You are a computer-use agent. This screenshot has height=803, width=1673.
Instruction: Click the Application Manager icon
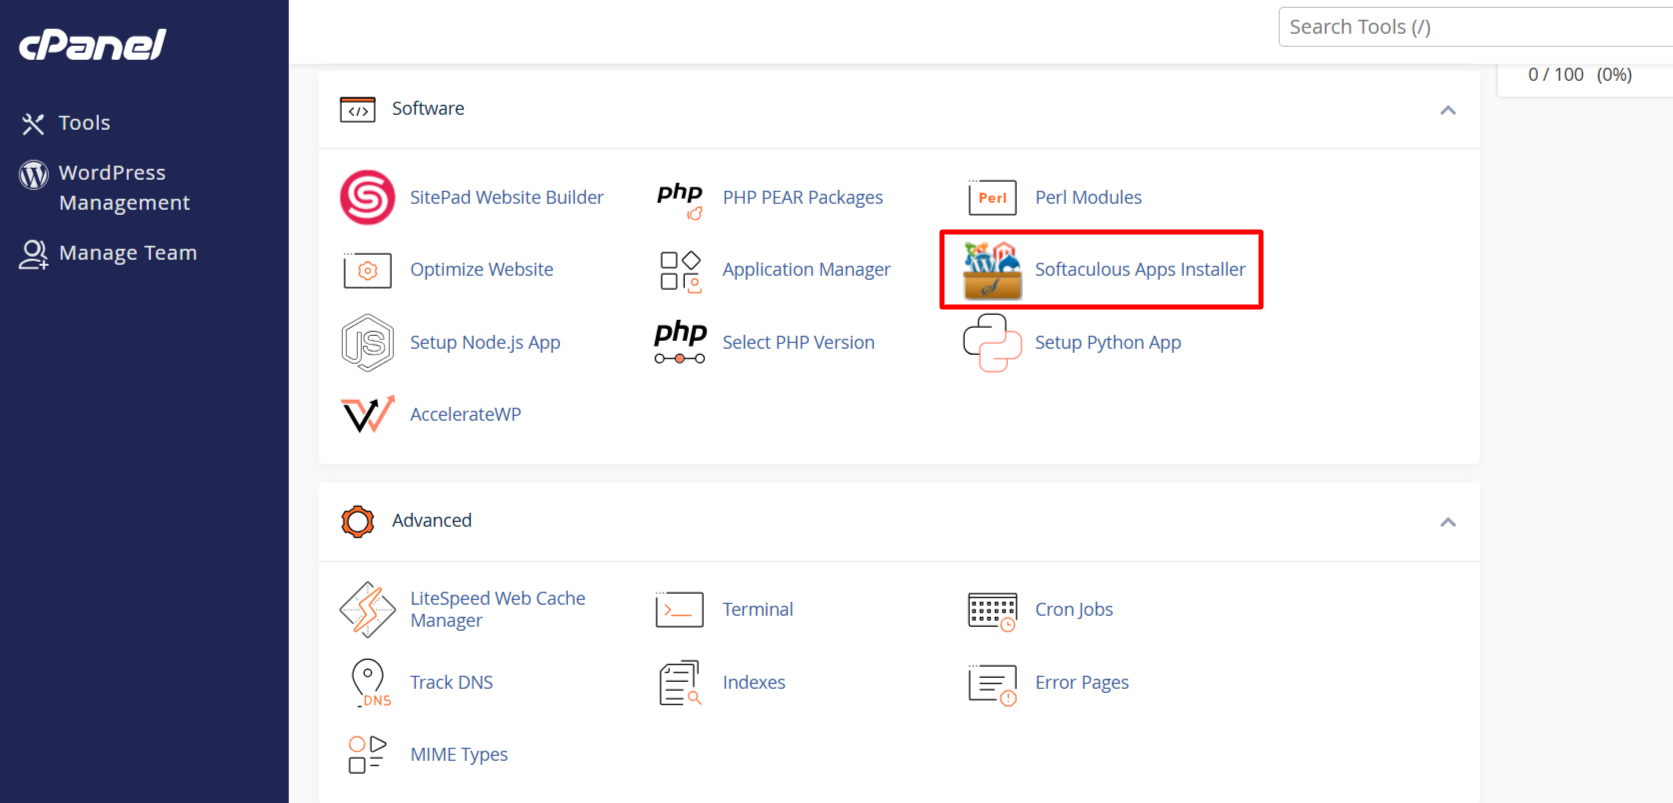point(680,271)
